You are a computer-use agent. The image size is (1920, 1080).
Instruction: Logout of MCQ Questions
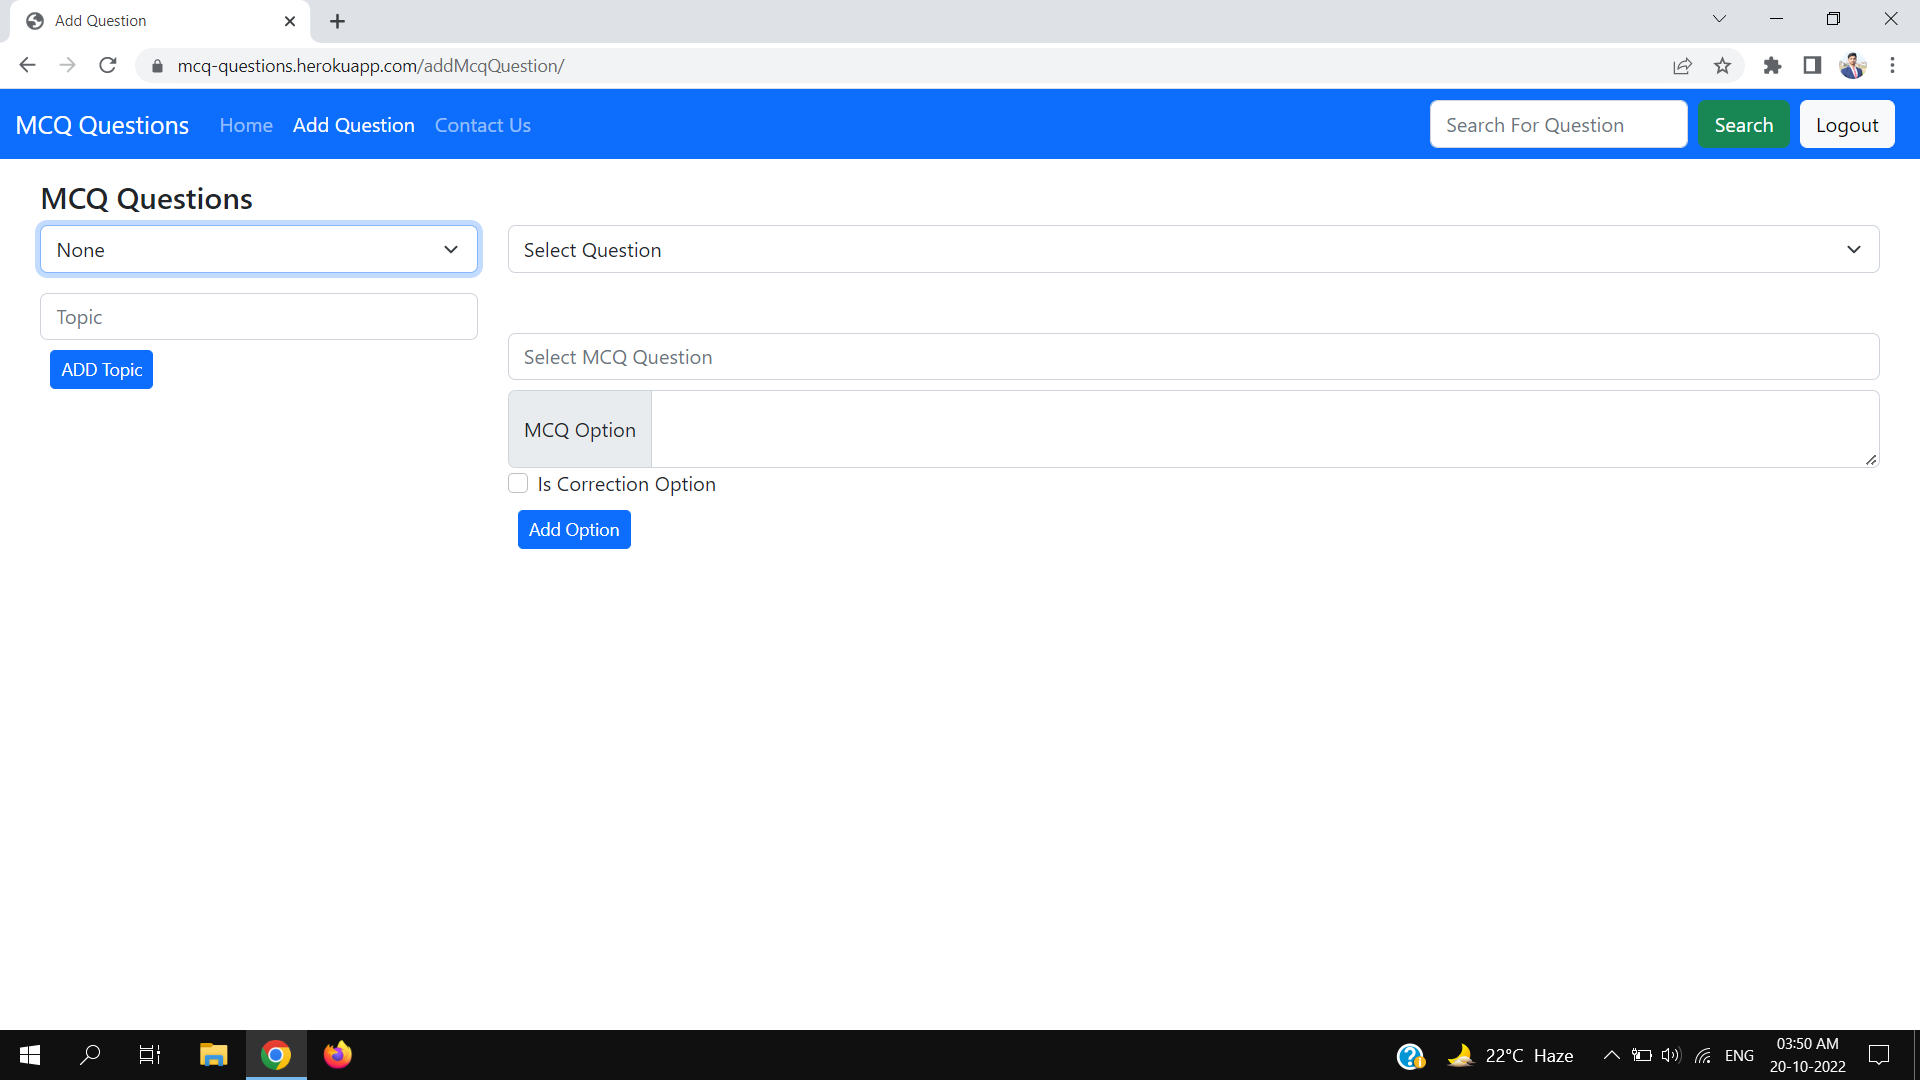(1847, 124)
